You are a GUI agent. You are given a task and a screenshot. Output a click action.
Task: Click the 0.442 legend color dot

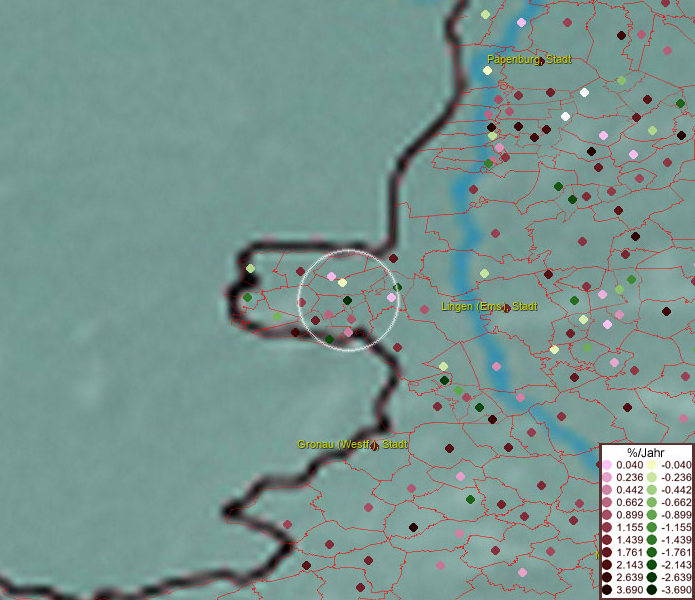[x=607, y=490]
